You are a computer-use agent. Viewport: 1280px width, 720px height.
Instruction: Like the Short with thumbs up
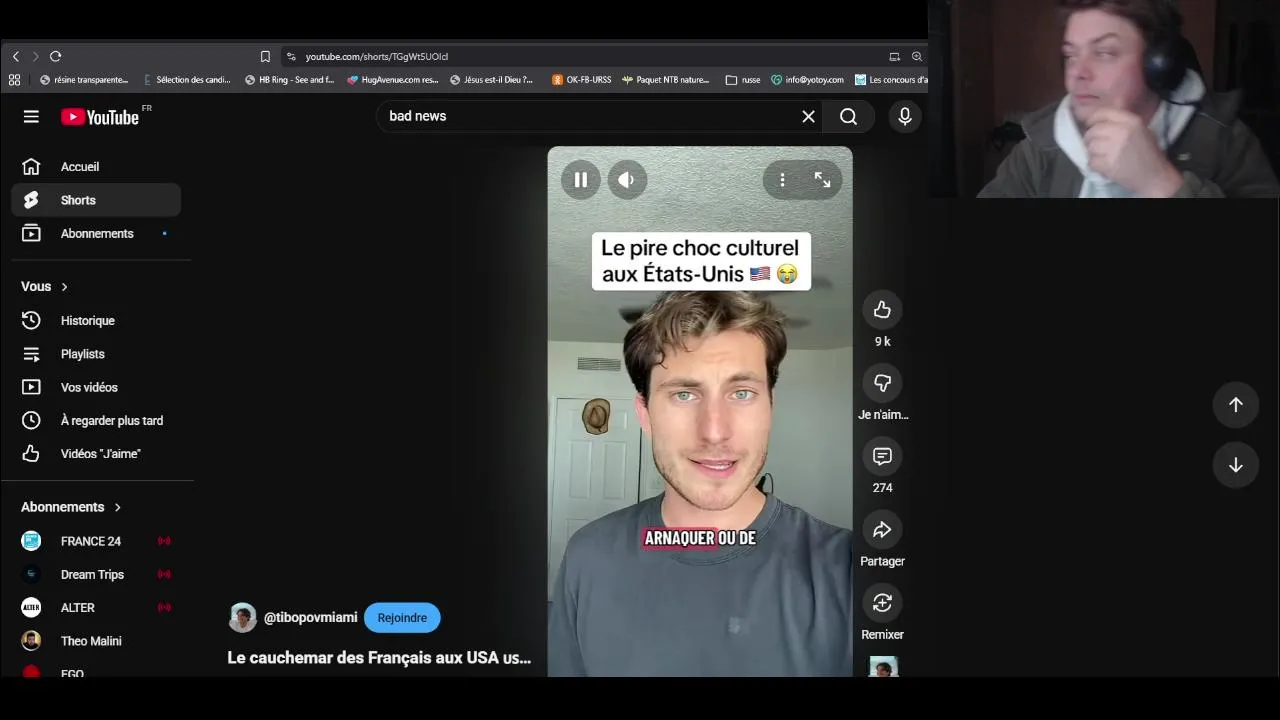pos(882,310)
